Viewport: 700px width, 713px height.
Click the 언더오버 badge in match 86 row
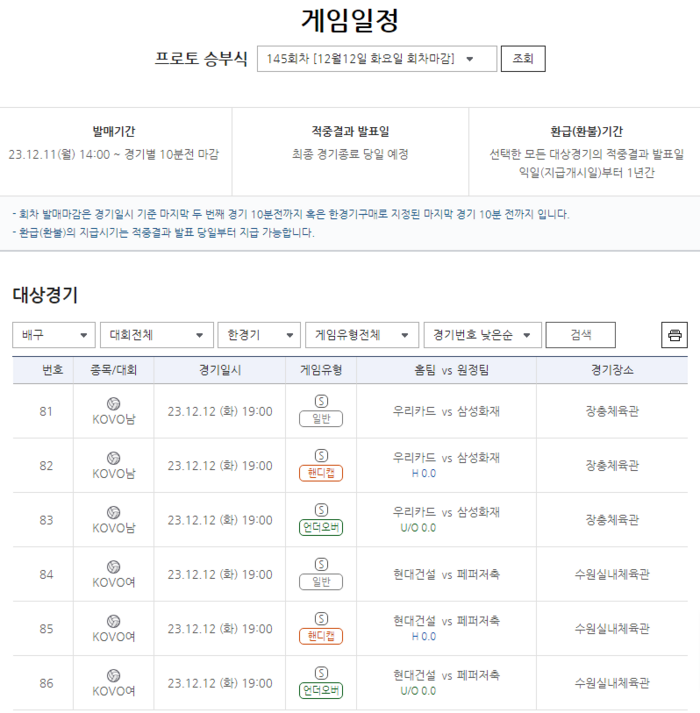[321, 690]
